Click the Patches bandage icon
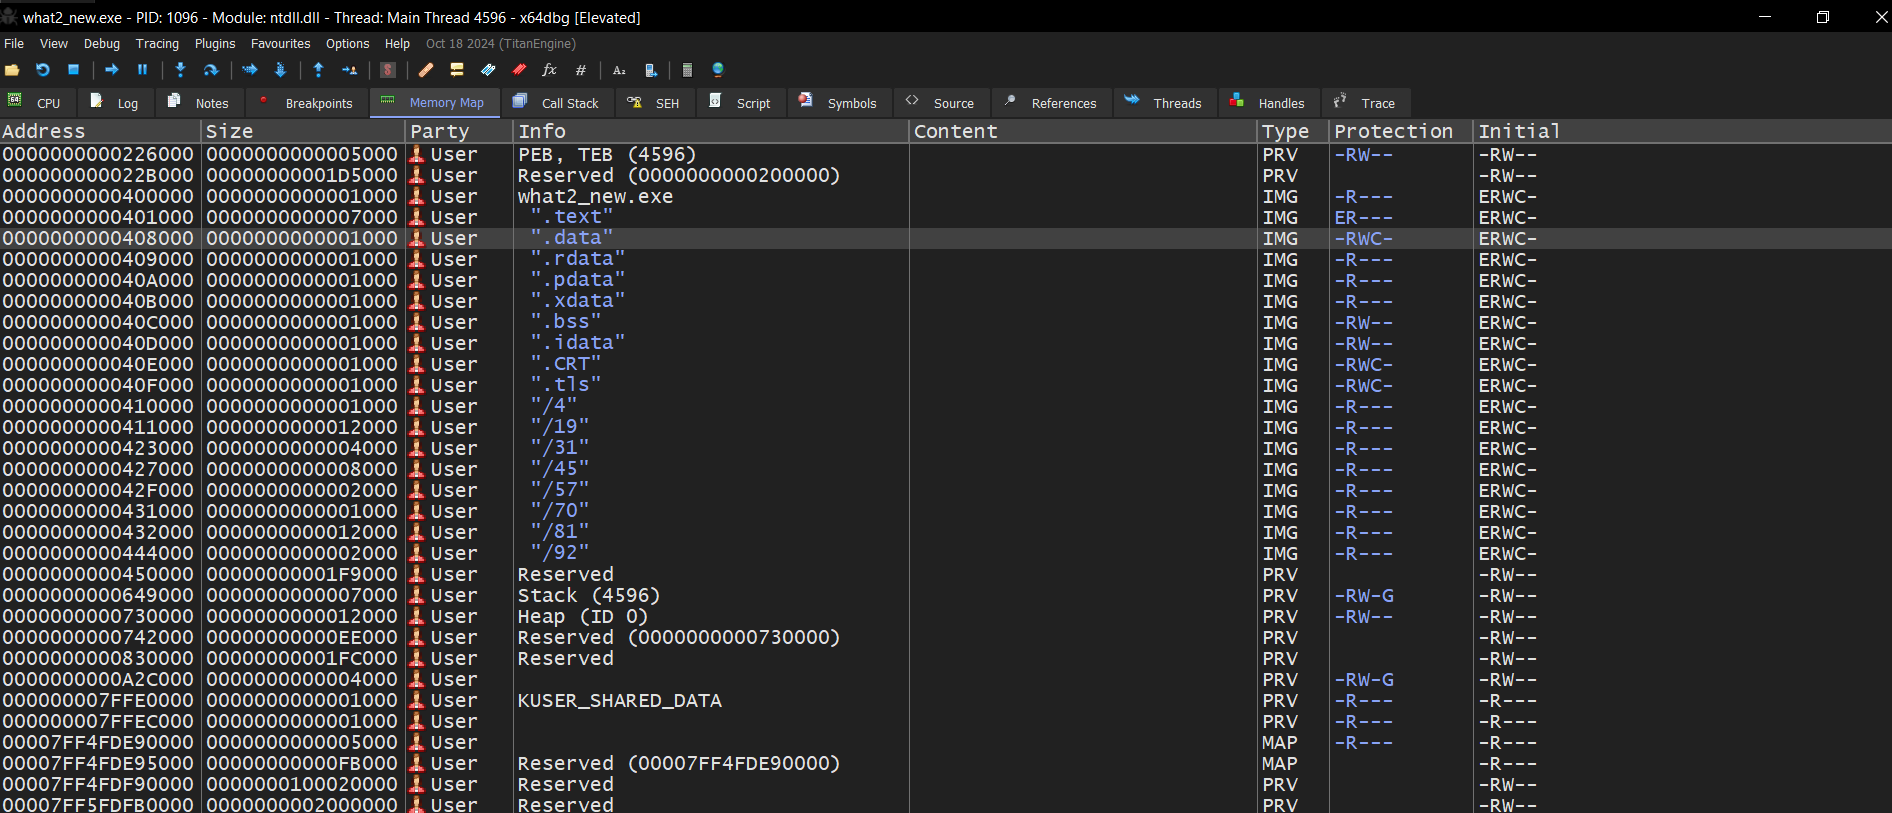This screenshot has height=813, width=1892. [426, 70]
